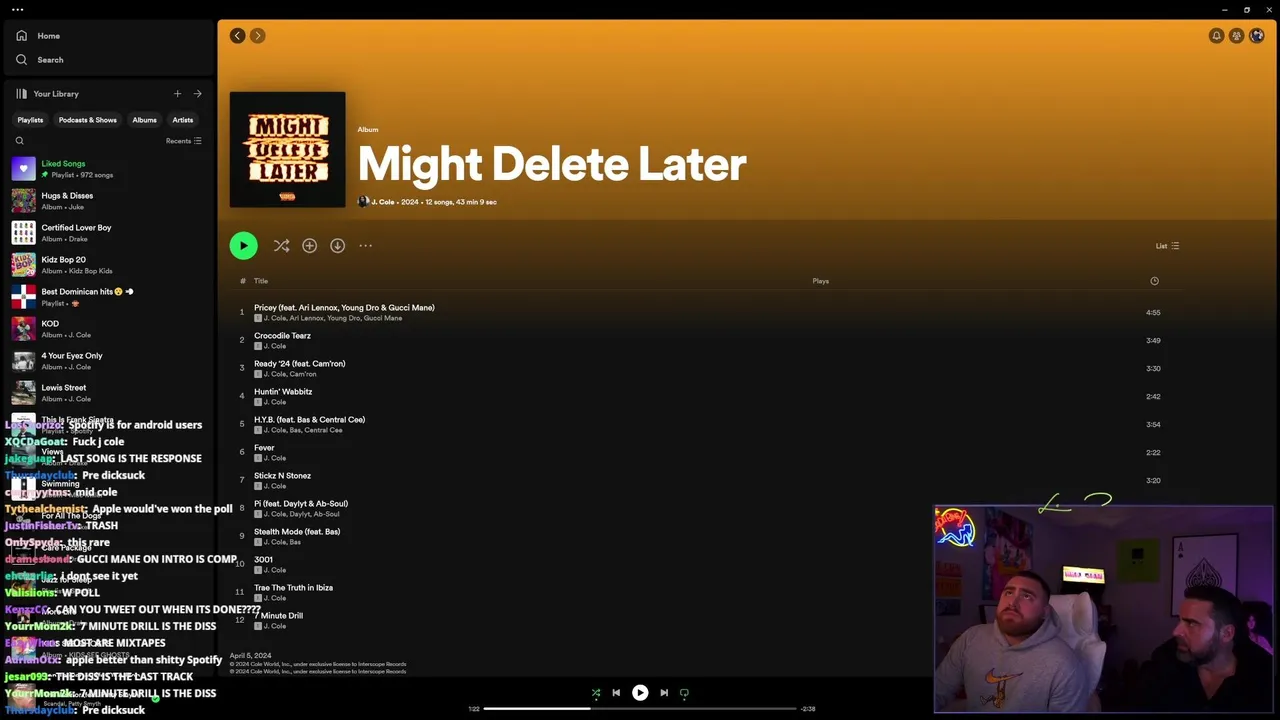
Task: Click the Might Delete Later cover art
Action: pyautogui.click(x=288, y=150)
